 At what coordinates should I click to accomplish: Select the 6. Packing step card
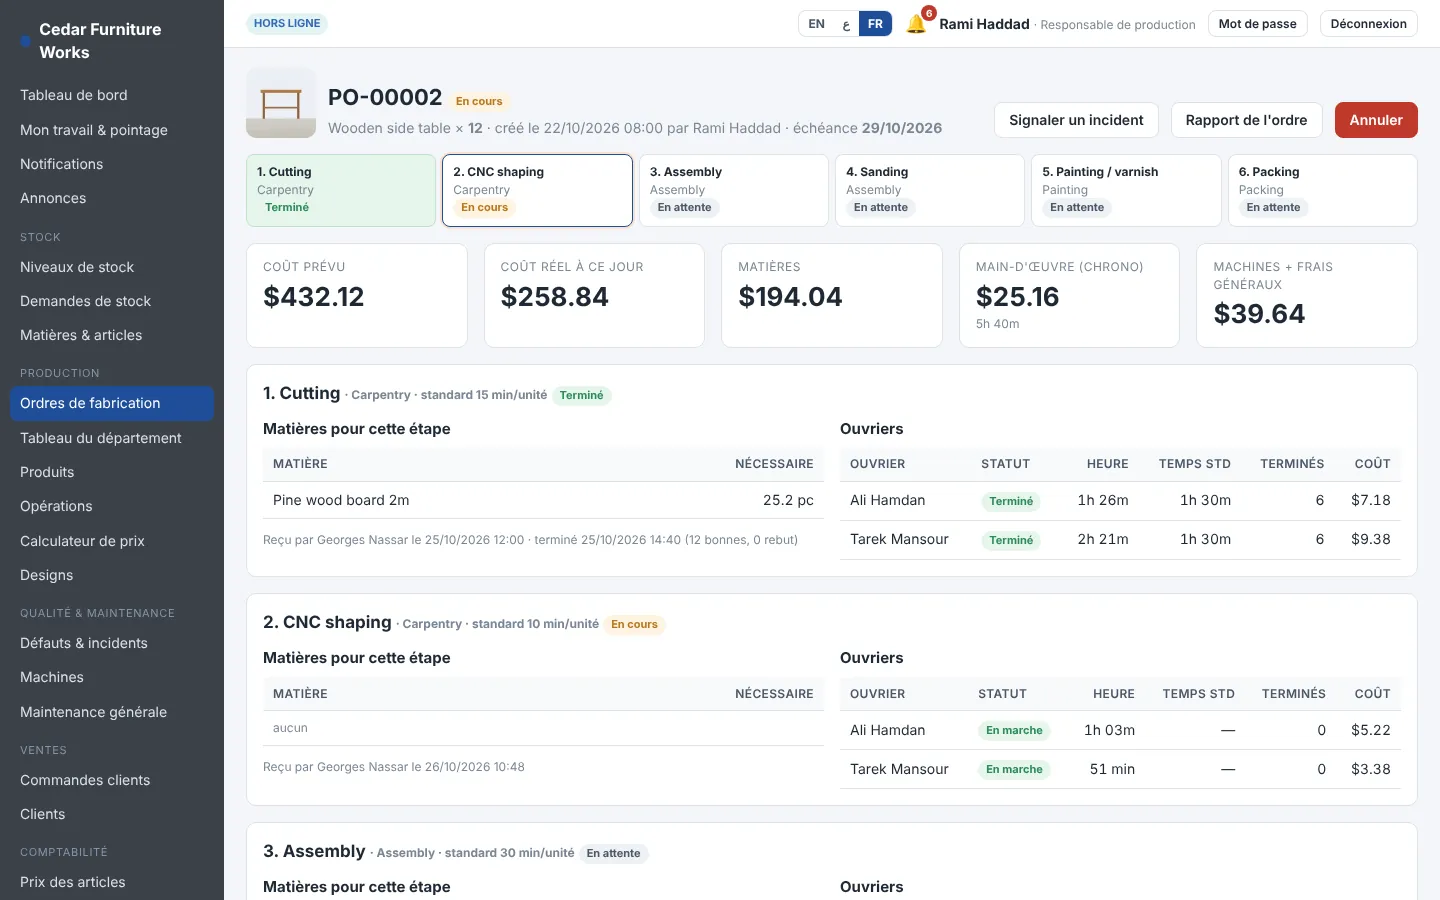(x=1323, y=190)
